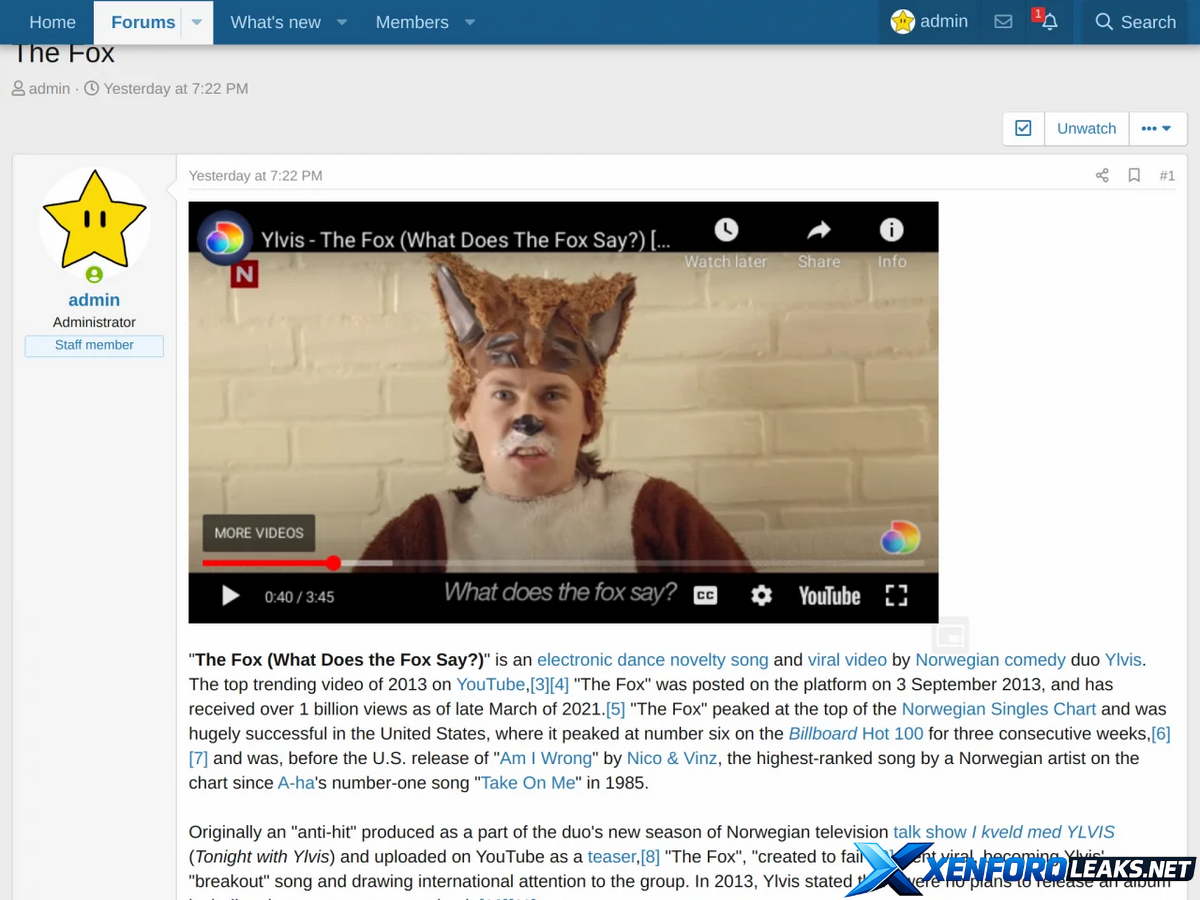The width and height of the screenshot is (1200, 900).
Task: Open the thread more options menu
Action: pyautogui.click(x=1157, y=128)
